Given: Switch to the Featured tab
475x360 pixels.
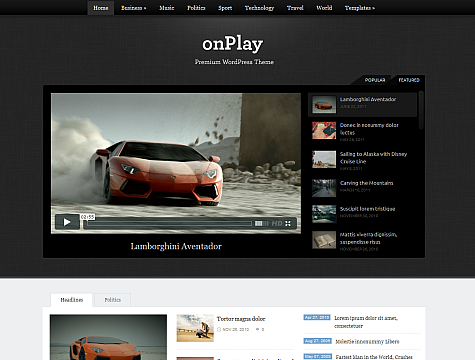Looking at the screenshot, I should [409, 80].
